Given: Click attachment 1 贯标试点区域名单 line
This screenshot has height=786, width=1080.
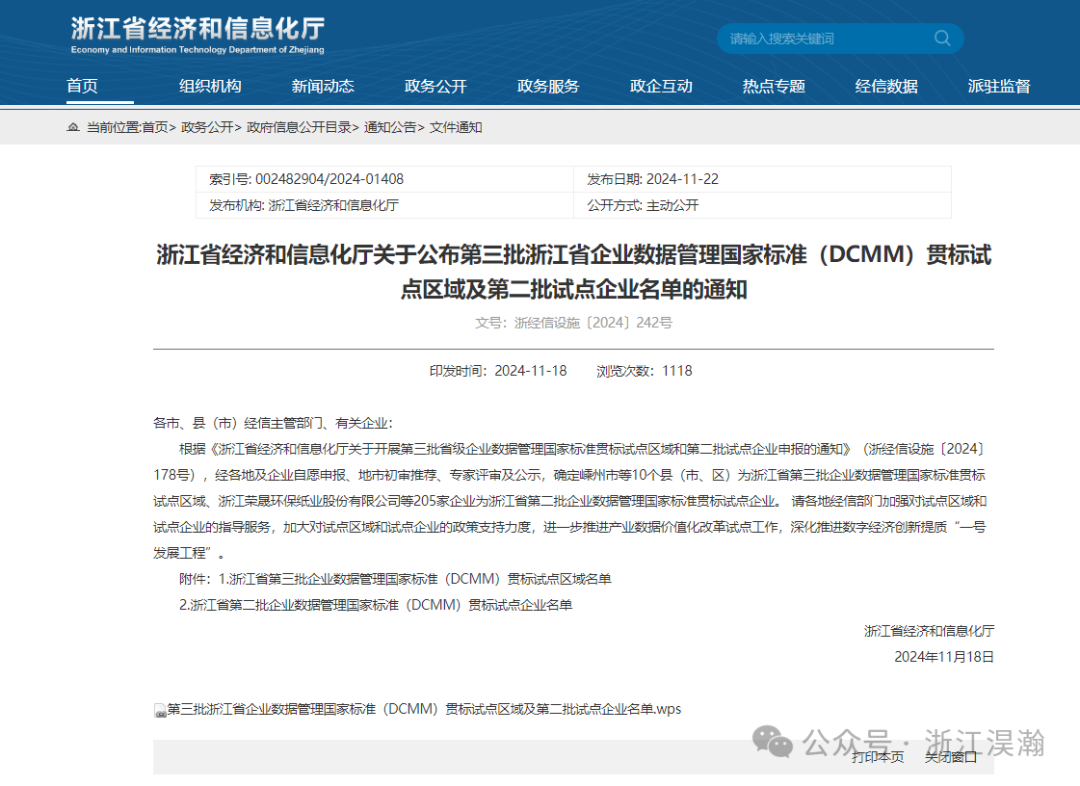Looking at the screenshot, I should (395, 579).
